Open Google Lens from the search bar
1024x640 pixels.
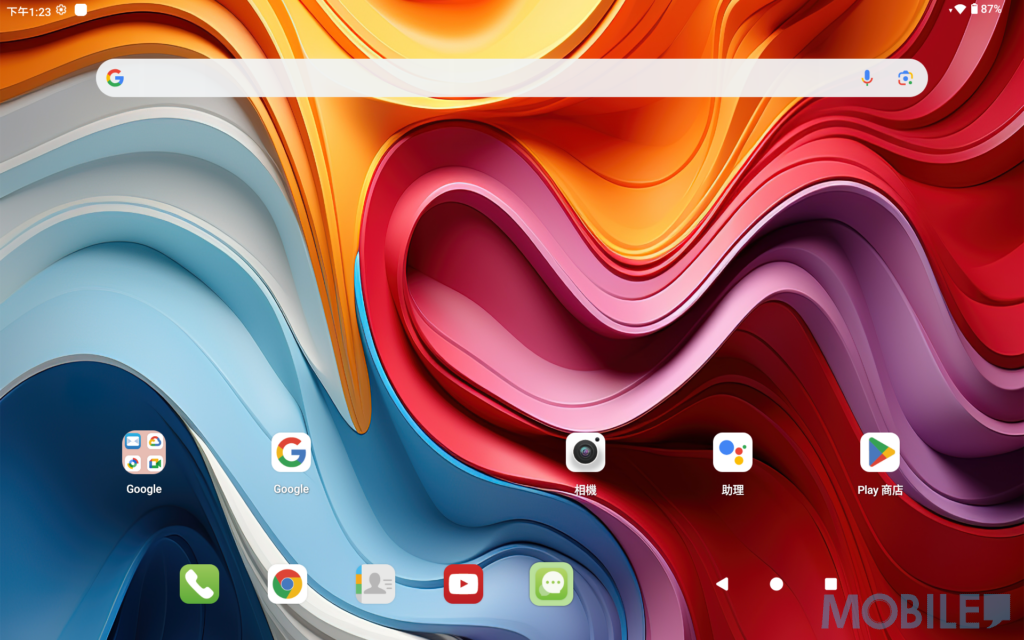pyautogui.click(x=905, y=78)
